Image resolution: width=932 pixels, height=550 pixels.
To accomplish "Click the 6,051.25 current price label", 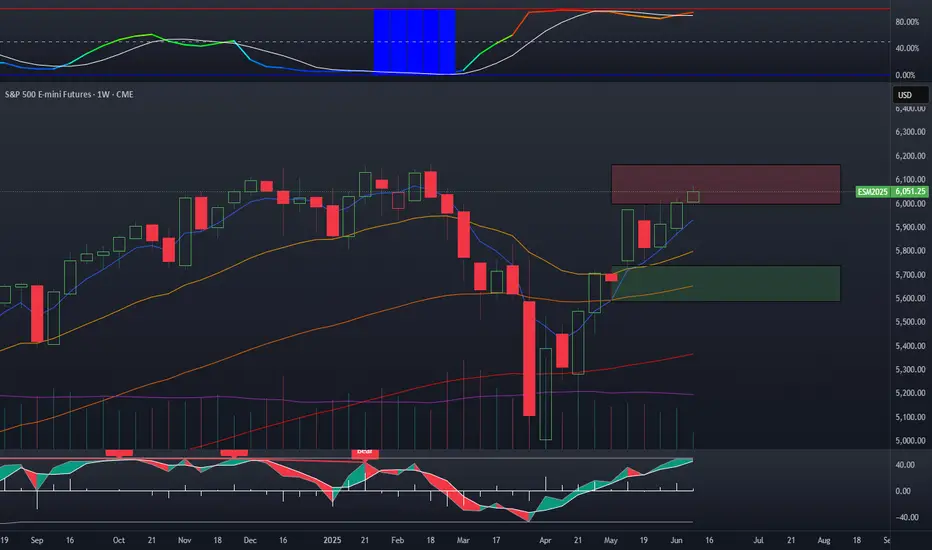I will point(911,191).
